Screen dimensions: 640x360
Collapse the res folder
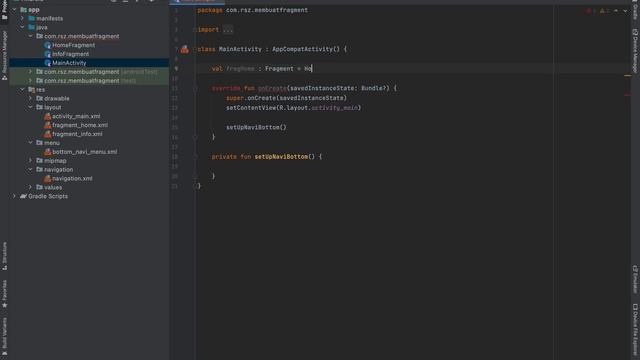pyautogui.click(x=22, y=89)
